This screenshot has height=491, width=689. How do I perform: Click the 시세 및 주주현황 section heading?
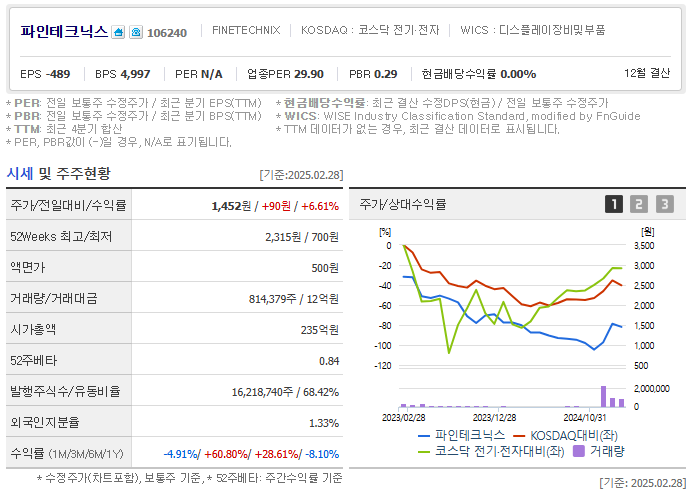coord(58,174)
